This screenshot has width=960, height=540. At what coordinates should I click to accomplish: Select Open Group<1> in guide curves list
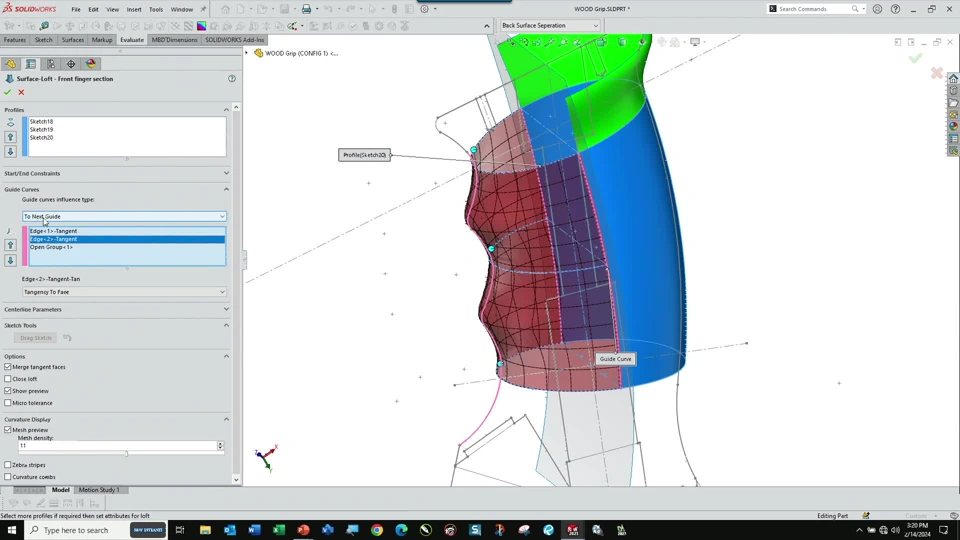51,247
